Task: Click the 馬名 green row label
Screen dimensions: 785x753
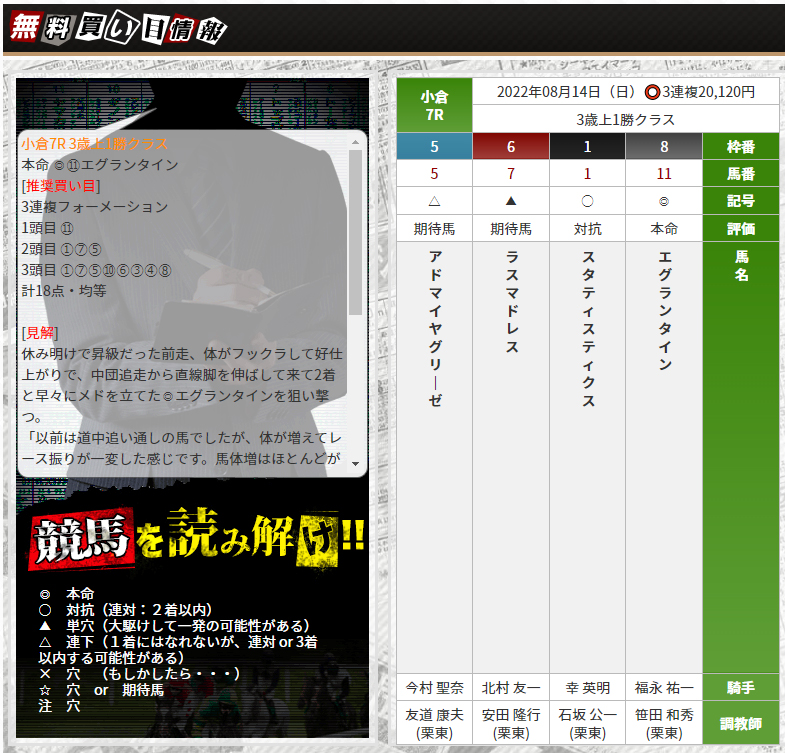Action: pyautogui.click(x=740, y=266)
